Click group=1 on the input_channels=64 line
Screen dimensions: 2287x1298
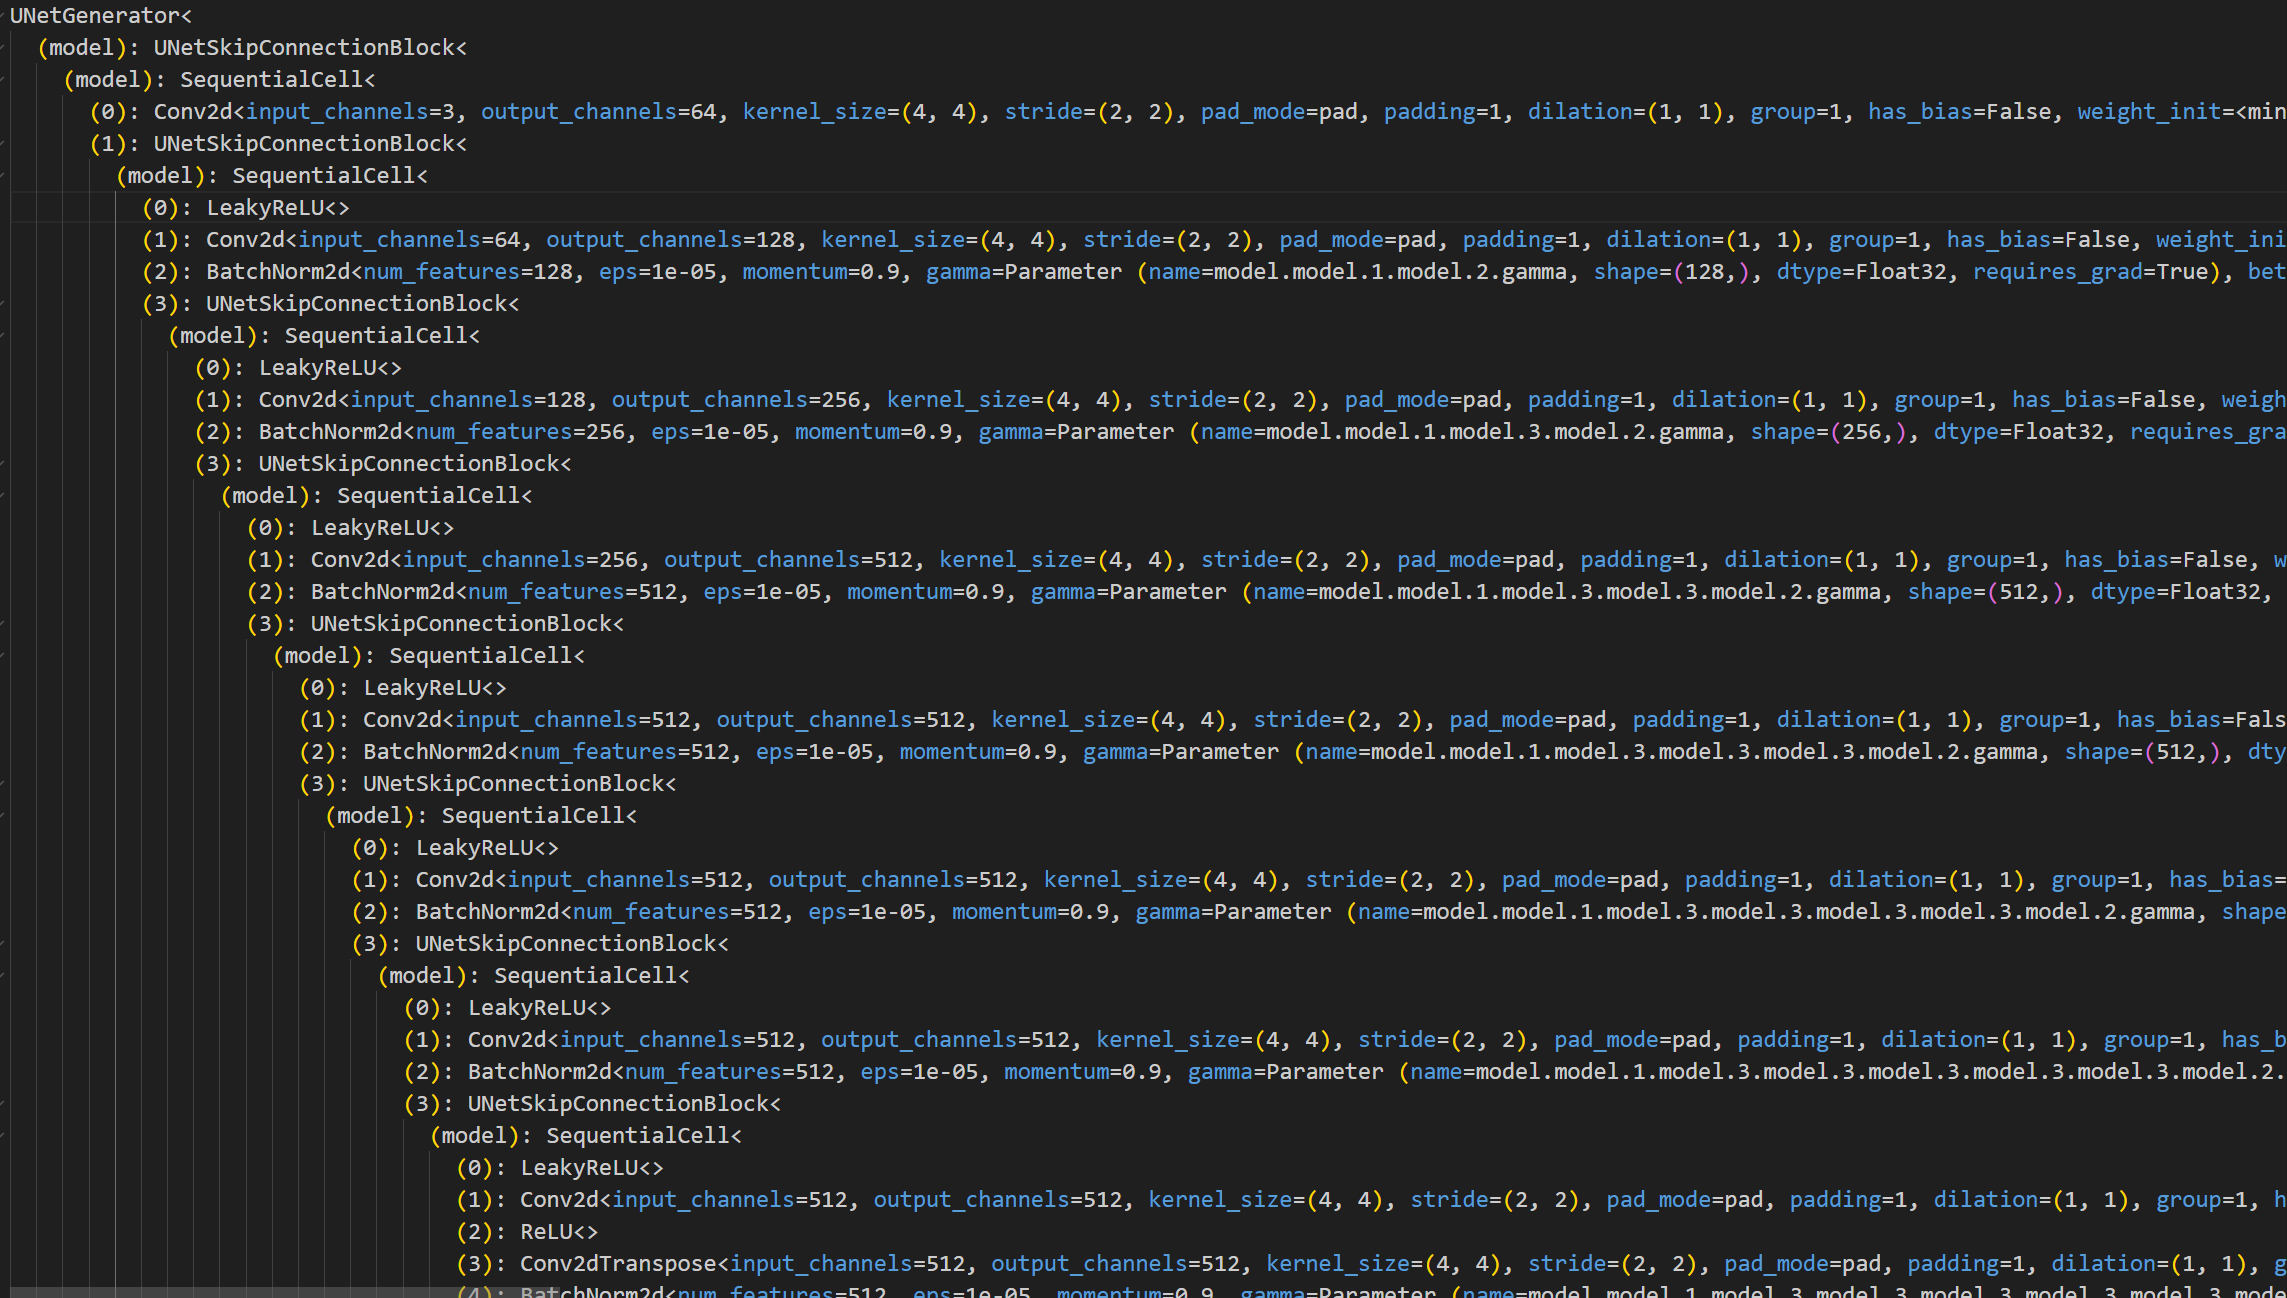[x=1875, y=240]
